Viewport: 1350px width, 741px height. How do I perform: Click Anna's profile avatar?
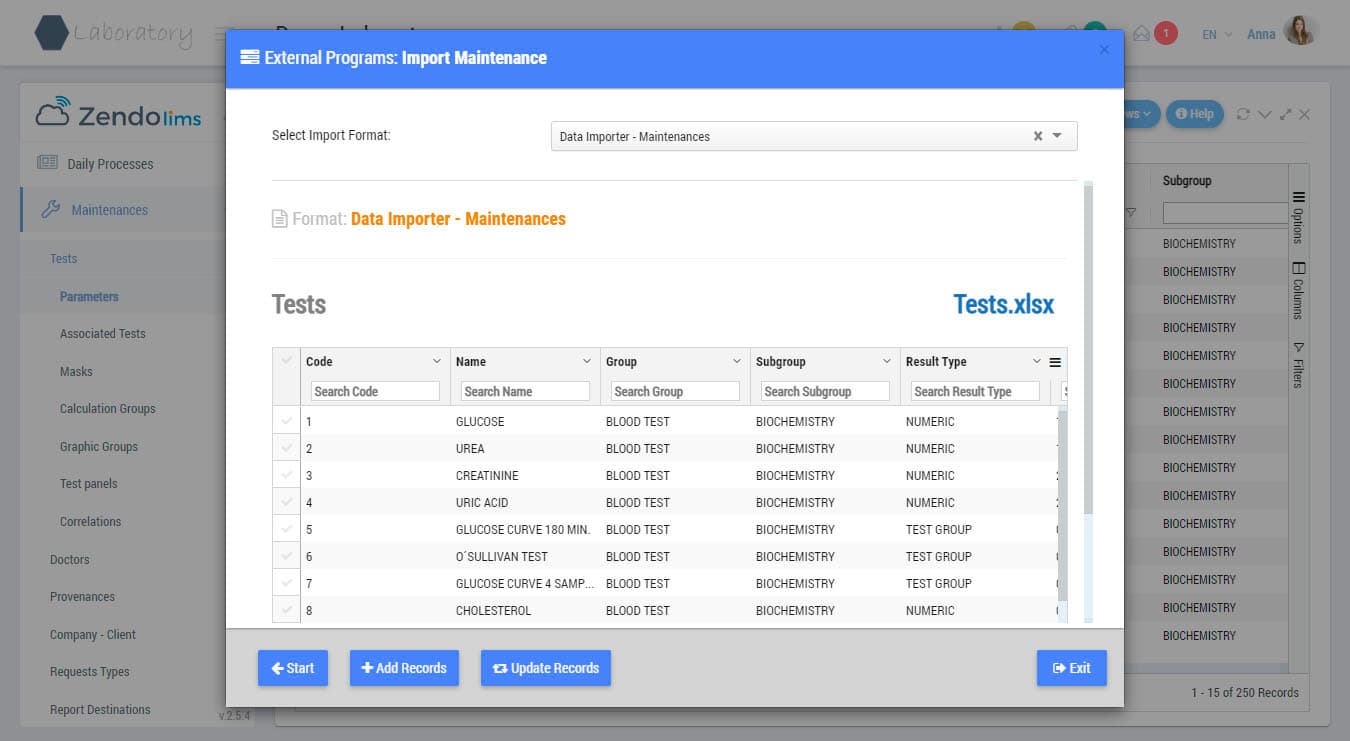click(1299, 33)
